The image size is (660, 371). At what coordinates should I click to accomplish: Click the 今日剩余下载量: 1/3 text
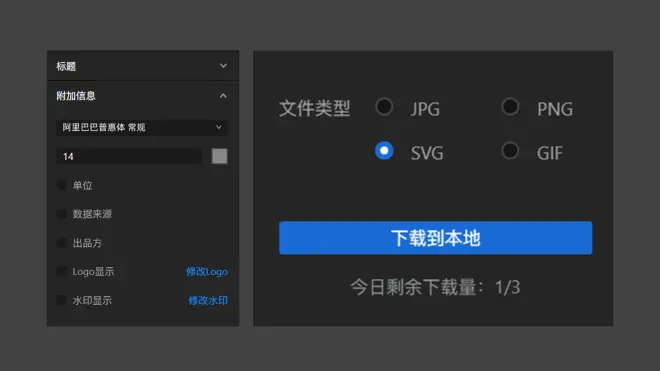(435, 288)
